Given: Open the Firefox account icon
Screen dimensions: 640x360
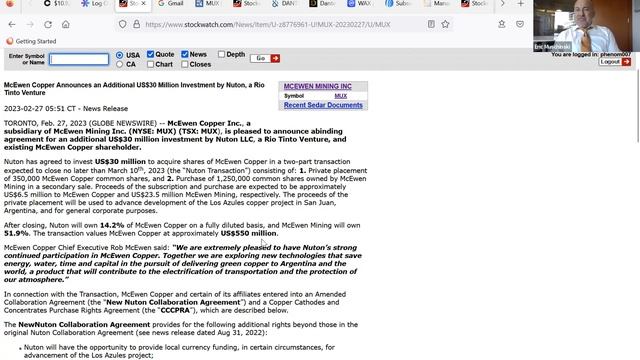Looking at the screenshot, I should pos(502,24).
